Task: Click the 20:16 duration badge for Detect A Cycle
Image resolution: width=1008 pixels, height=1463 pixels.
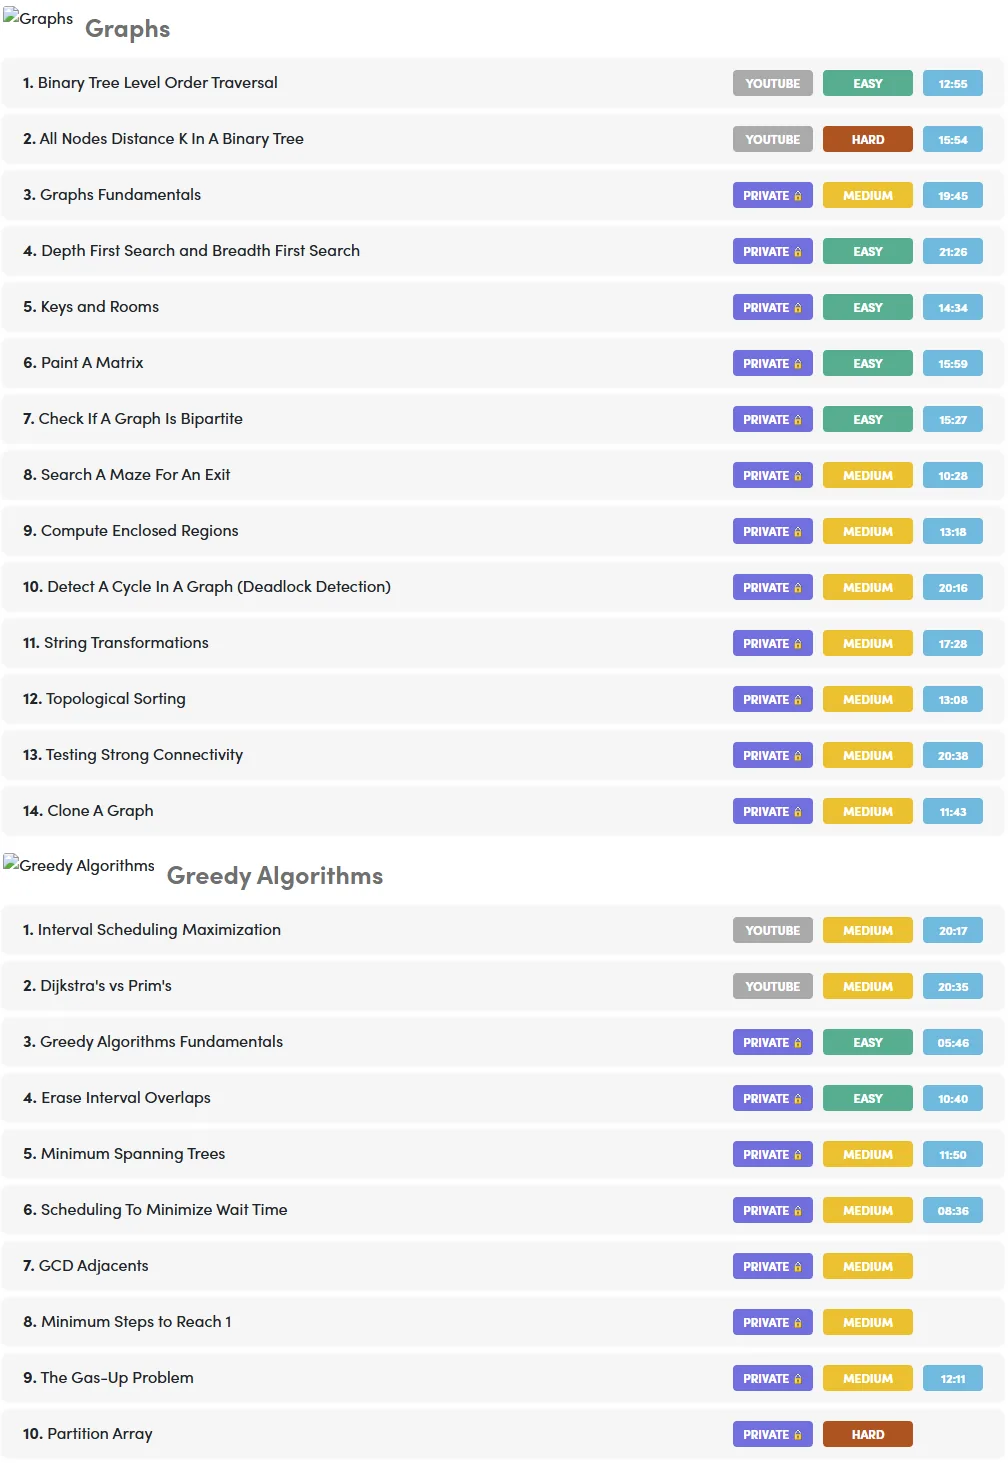Action: (952, 588)
